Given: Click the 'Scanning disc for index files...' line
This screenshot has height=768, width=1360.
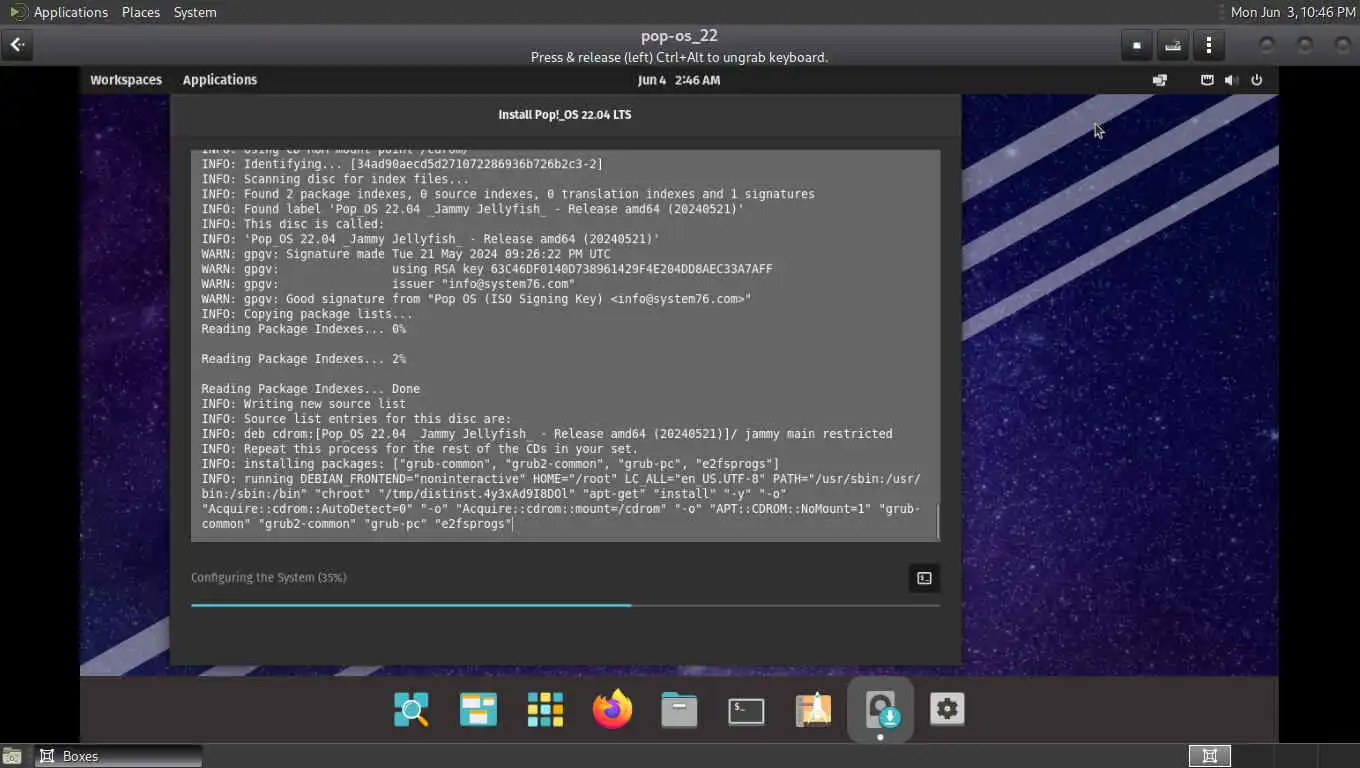Looking at the screenshot, I should (x=335, y=179).
